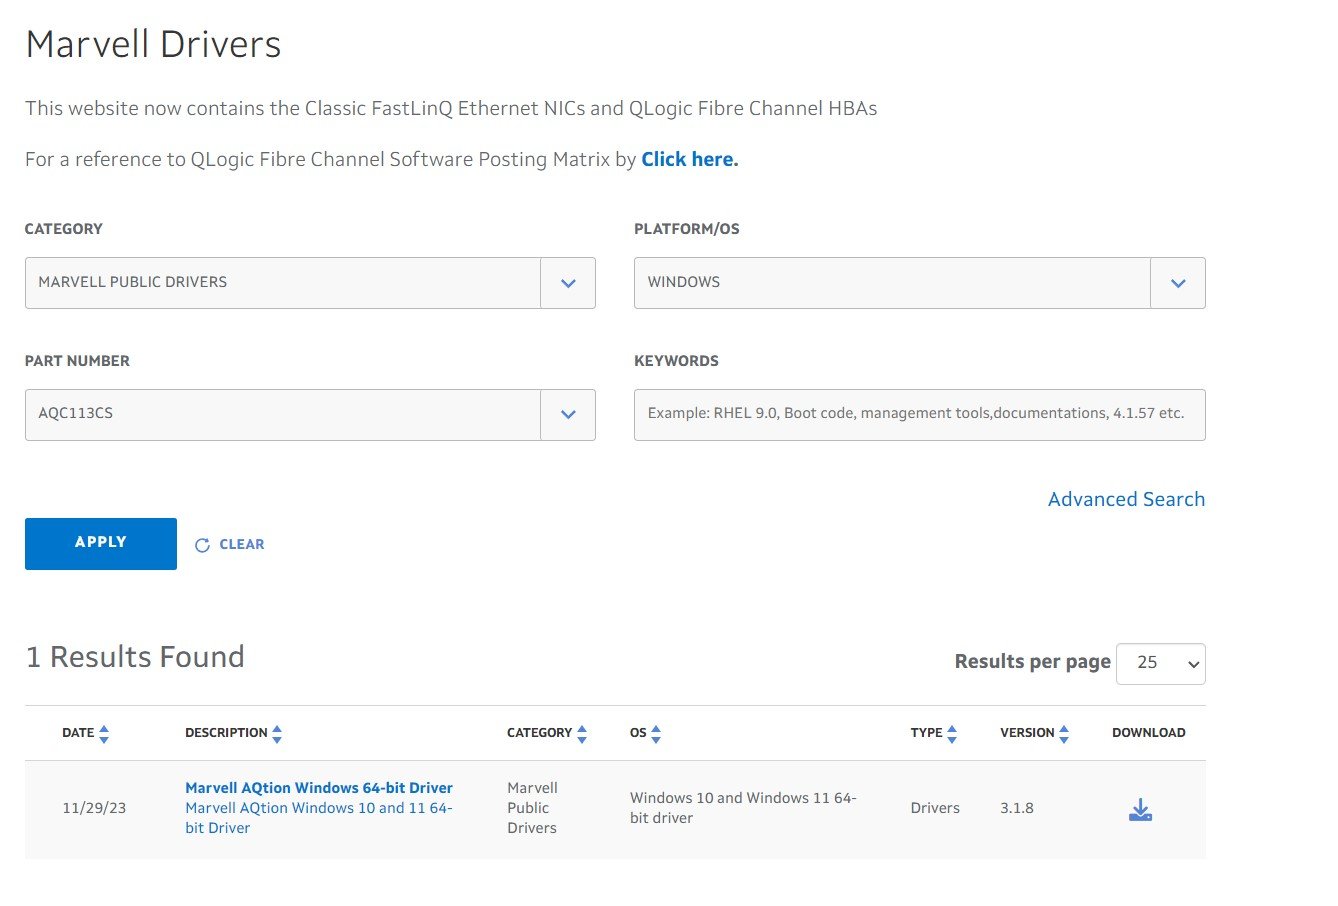Open the CATEGORY dropdown chevron
The width and height of the screenshot is (1338, 906).
click(568, 283)
